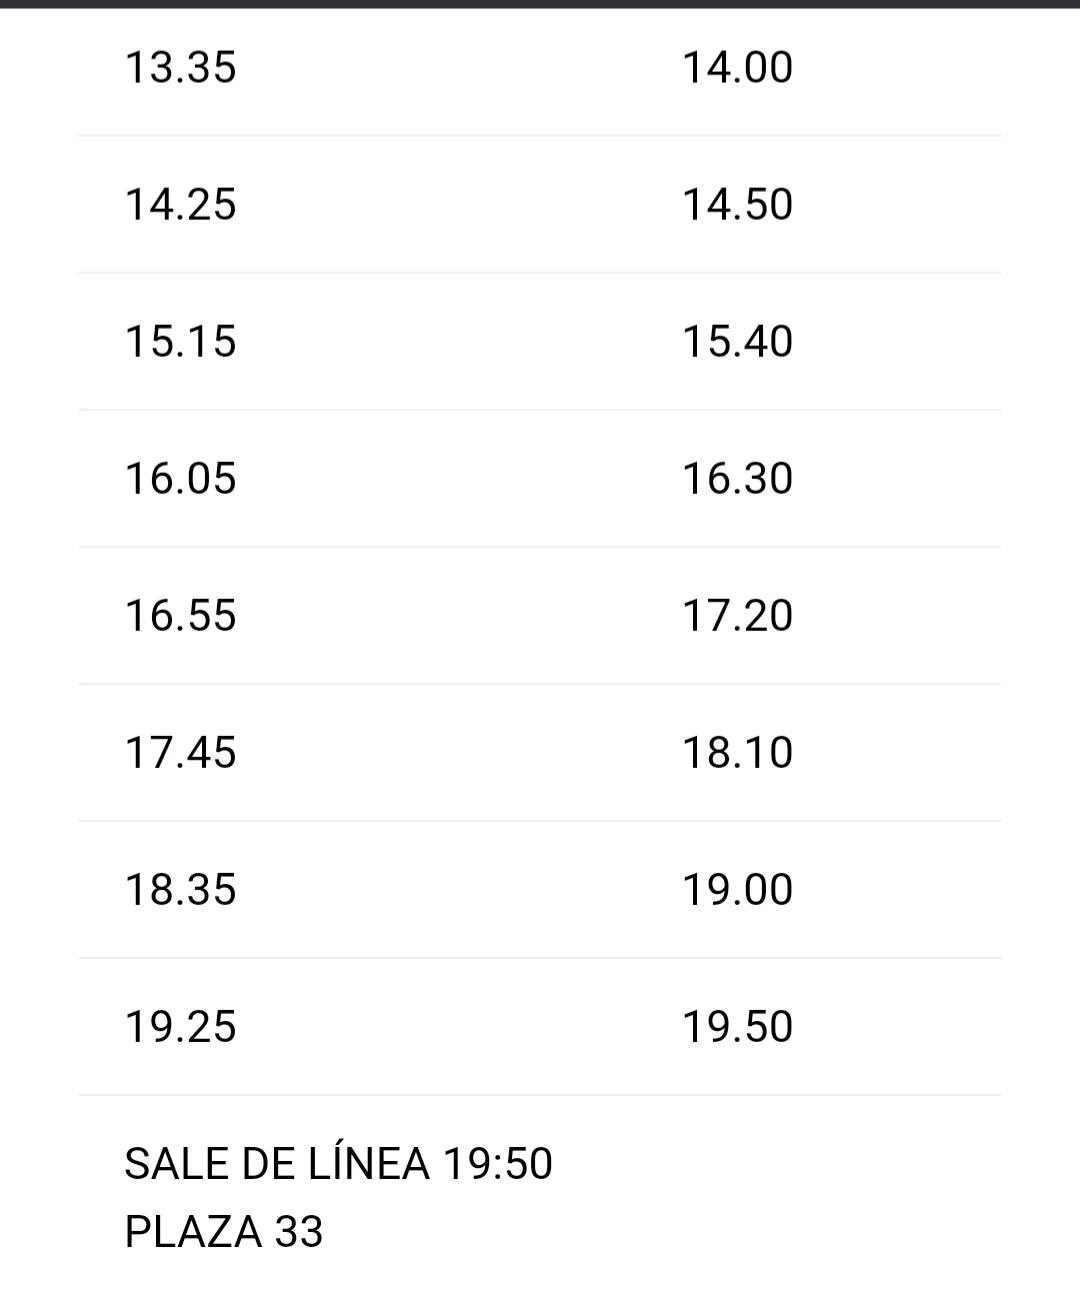The image size is (1080, 1295).
Task: Choose the 15.15 schedule entry
Action: click(180, 342)
